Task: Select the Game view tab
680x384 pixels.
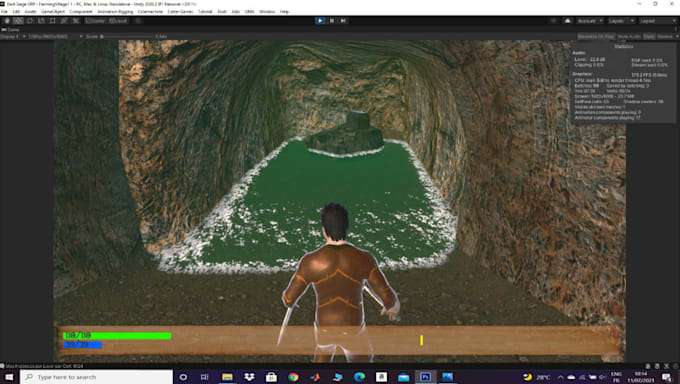Action: click(x=11, y=30)
